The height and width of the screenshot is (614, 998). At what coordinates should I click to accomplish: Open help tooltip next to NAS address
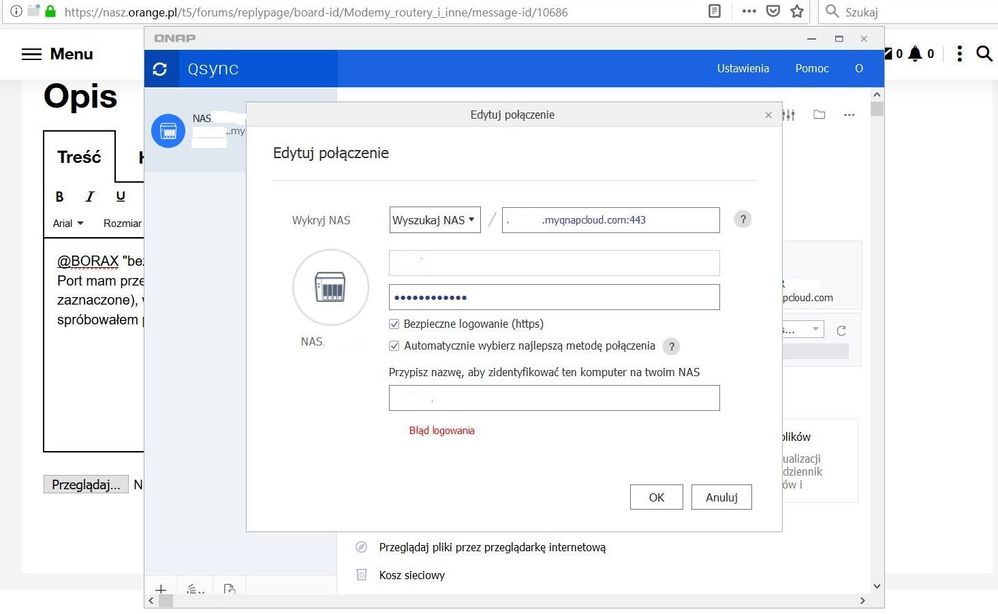[x=742, y=220]
